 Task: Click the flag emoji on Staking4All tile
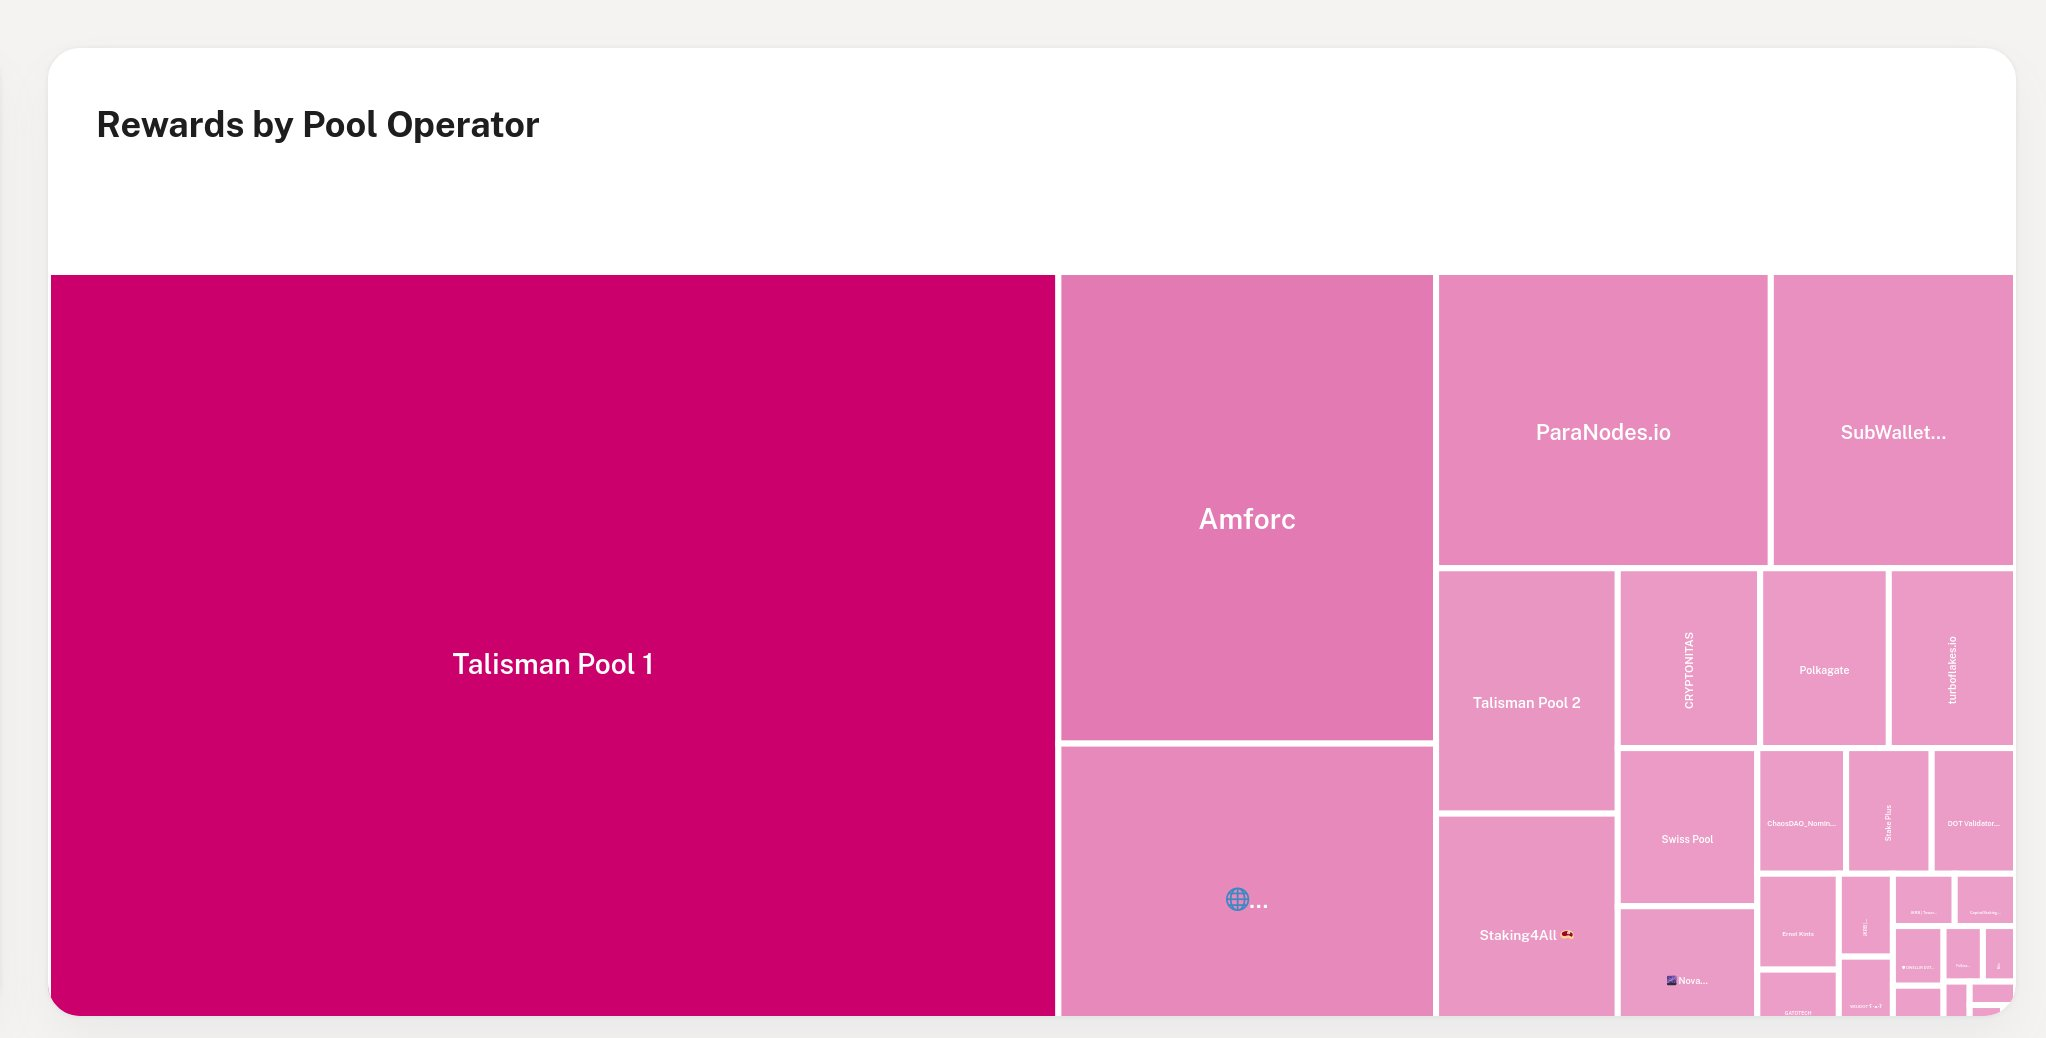(1567, 935)
